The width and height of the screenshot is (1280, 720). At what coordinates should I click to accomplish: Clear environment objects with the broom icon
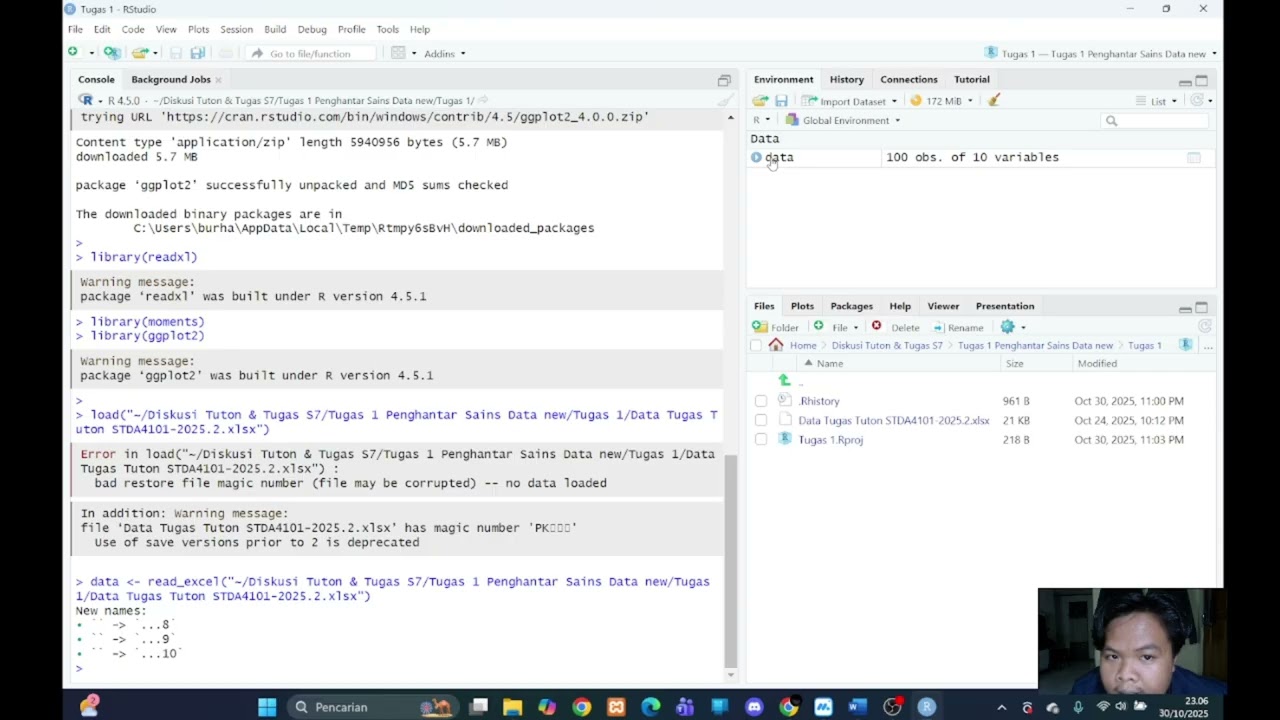point(994,101)
